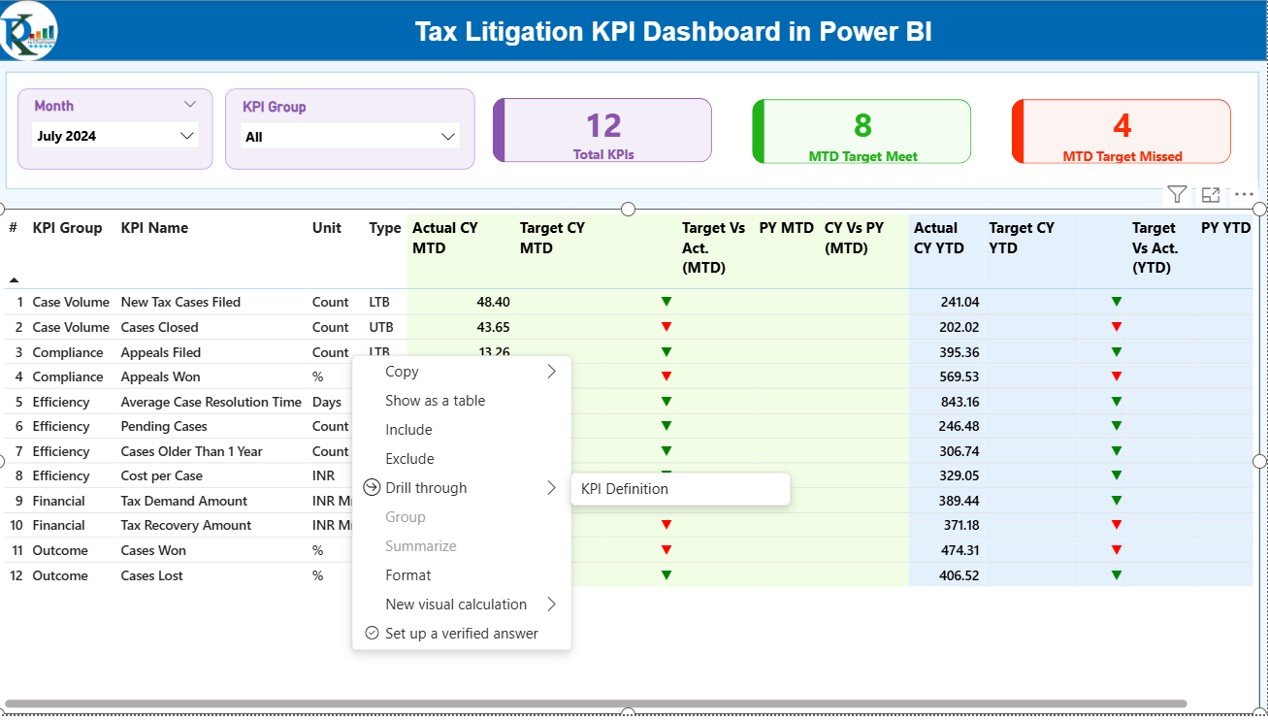The height and width of the screenshot is (720, 1268).
Task: Enter focus mode on the KPI table visual
Action: 1210,194
